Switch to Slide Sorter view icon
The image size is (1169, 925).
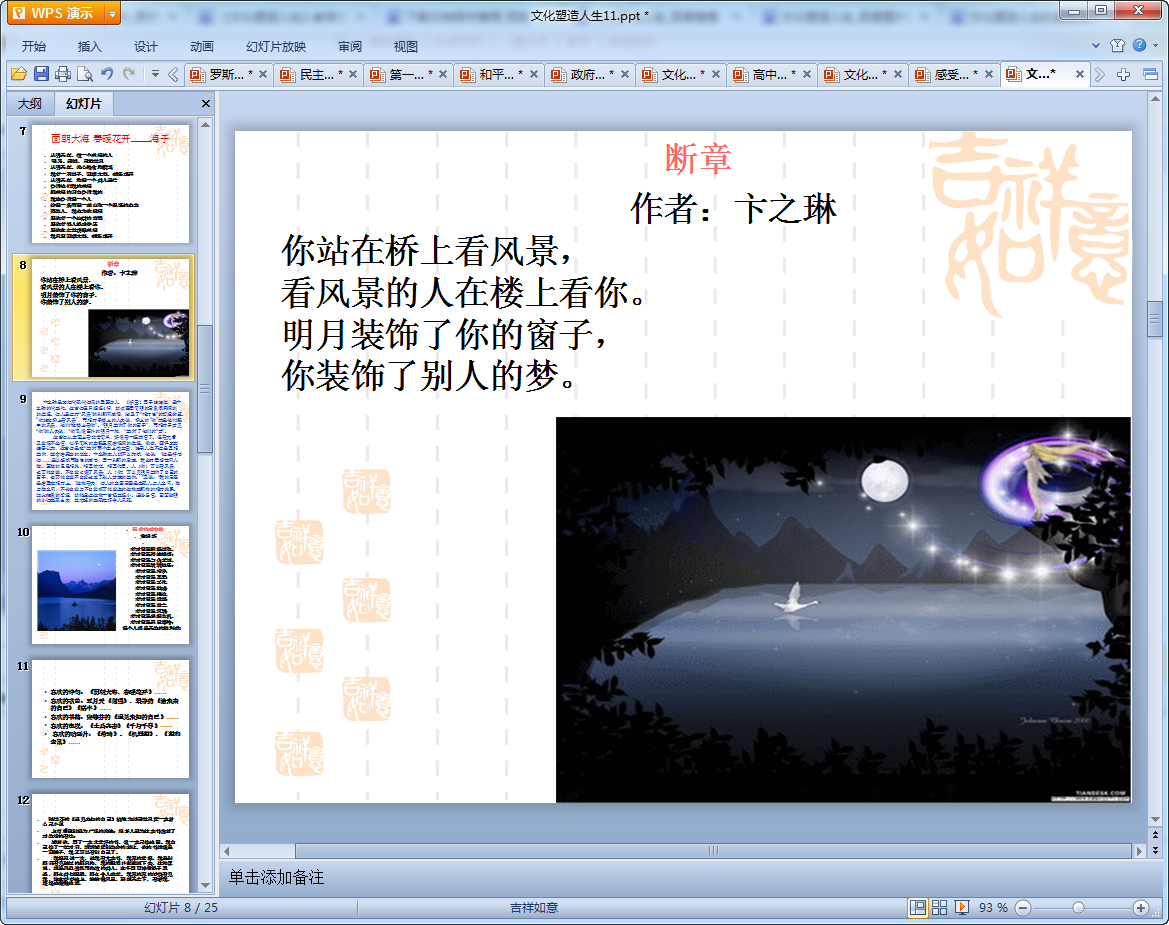coord(939,907)
